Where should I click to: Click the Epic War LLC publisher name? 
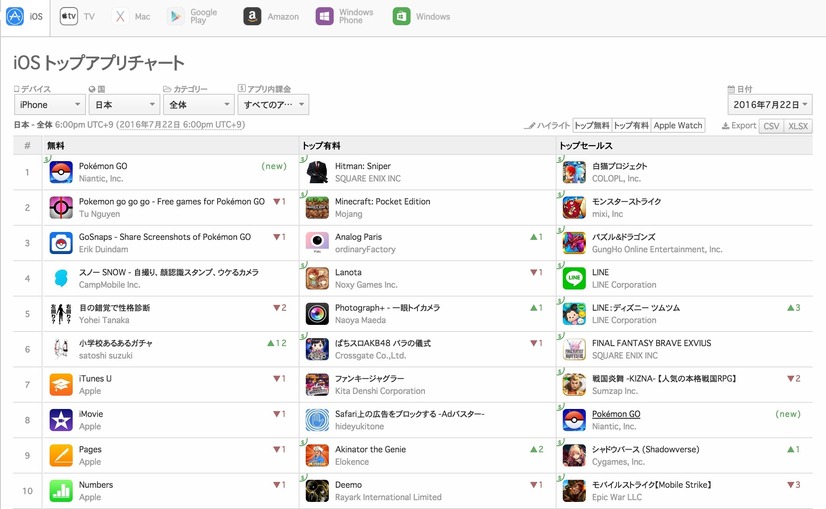(617, 497)
